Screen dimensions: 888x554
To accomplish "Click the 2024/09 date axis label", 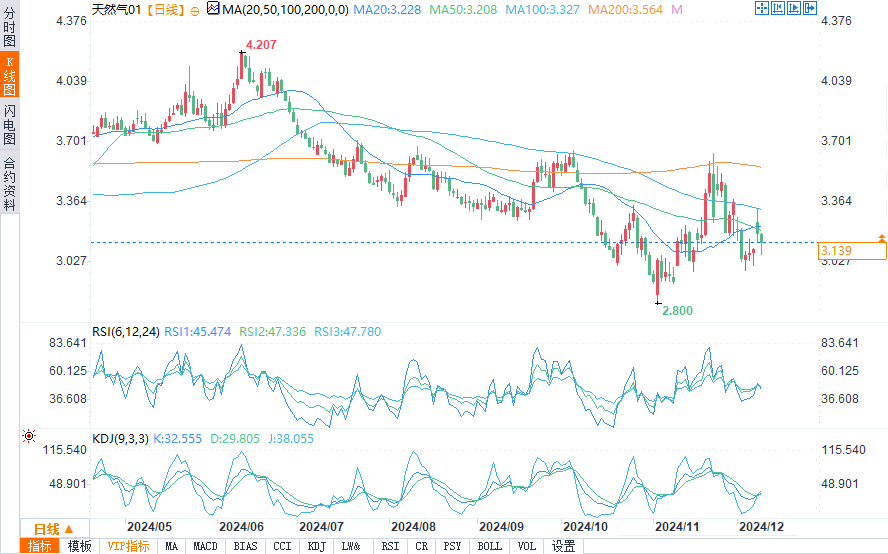I will coord(501,527).
